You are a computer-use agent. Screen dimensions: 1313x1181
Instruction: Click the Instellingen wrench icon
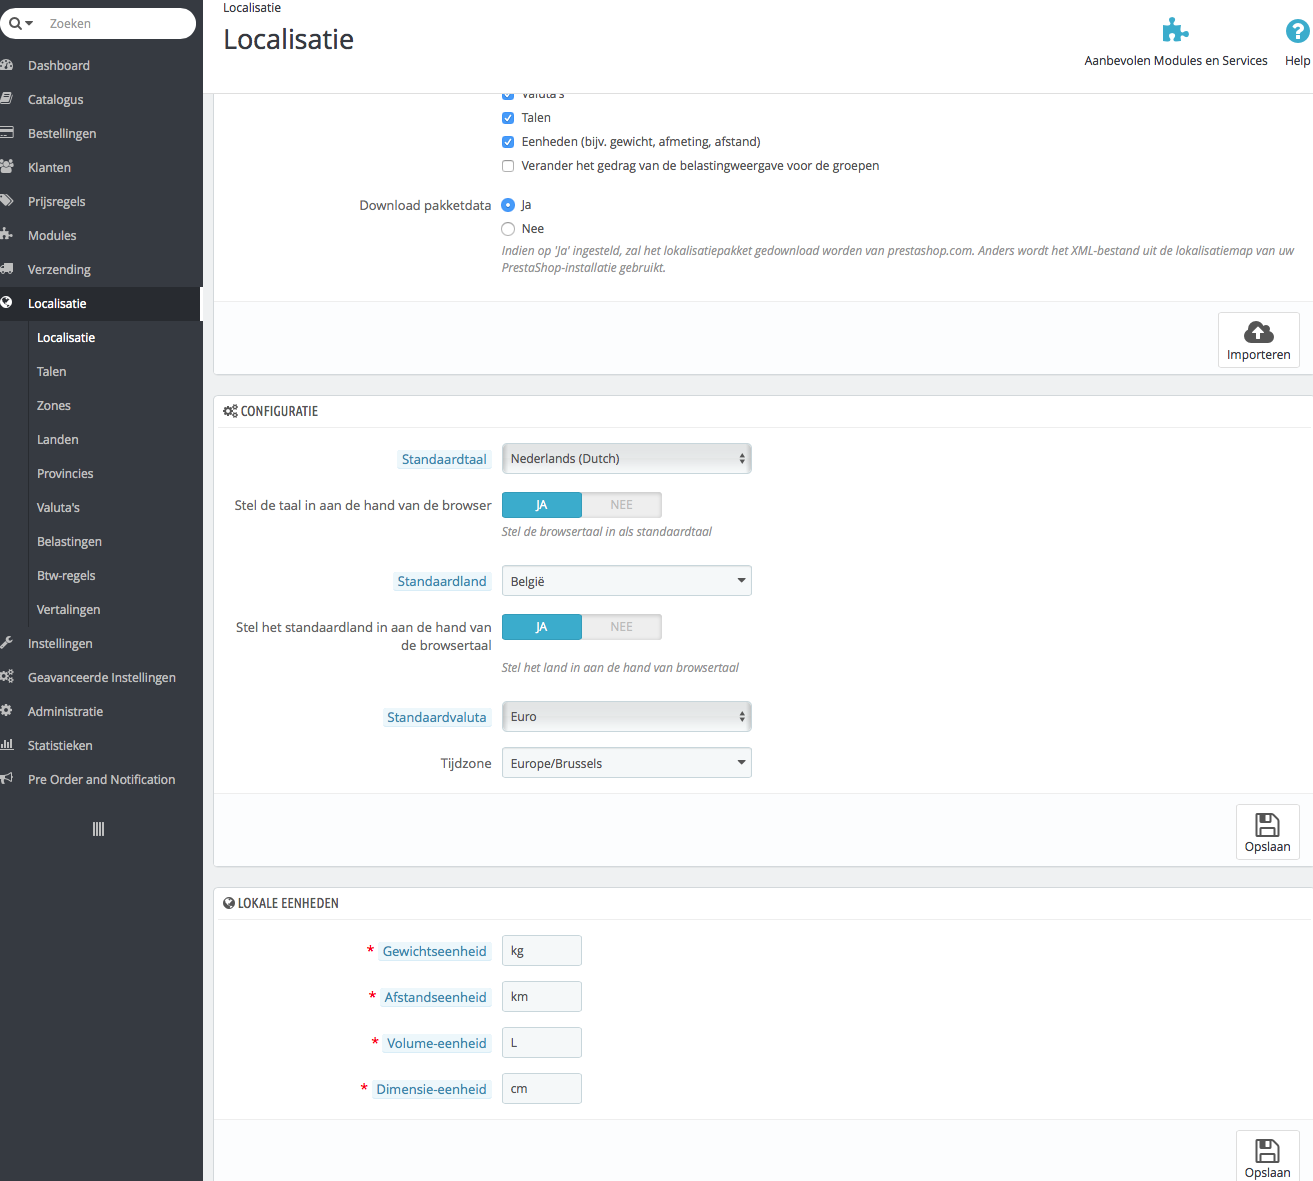(7, 643)
